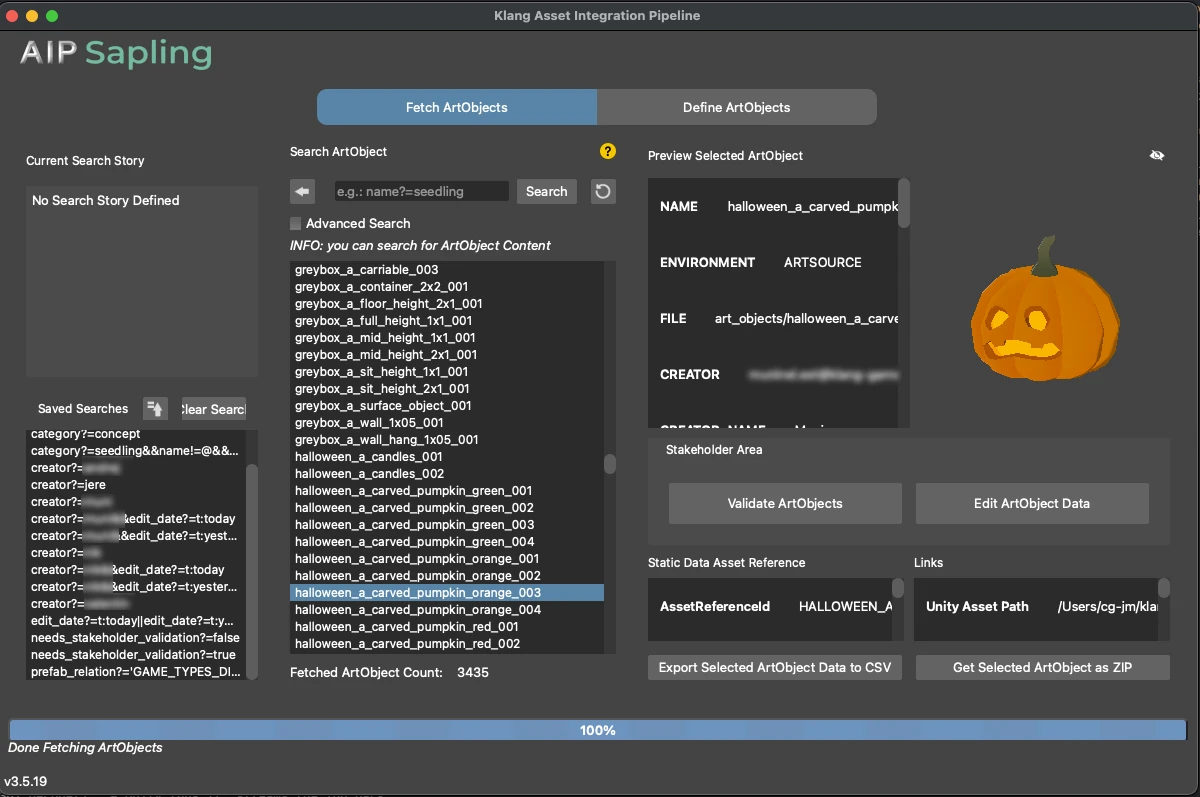Viewport: 1200px width, 797px height.
Task: Select halloween_a_carved_pumpkin_green_002
Action: click(447, 508)
